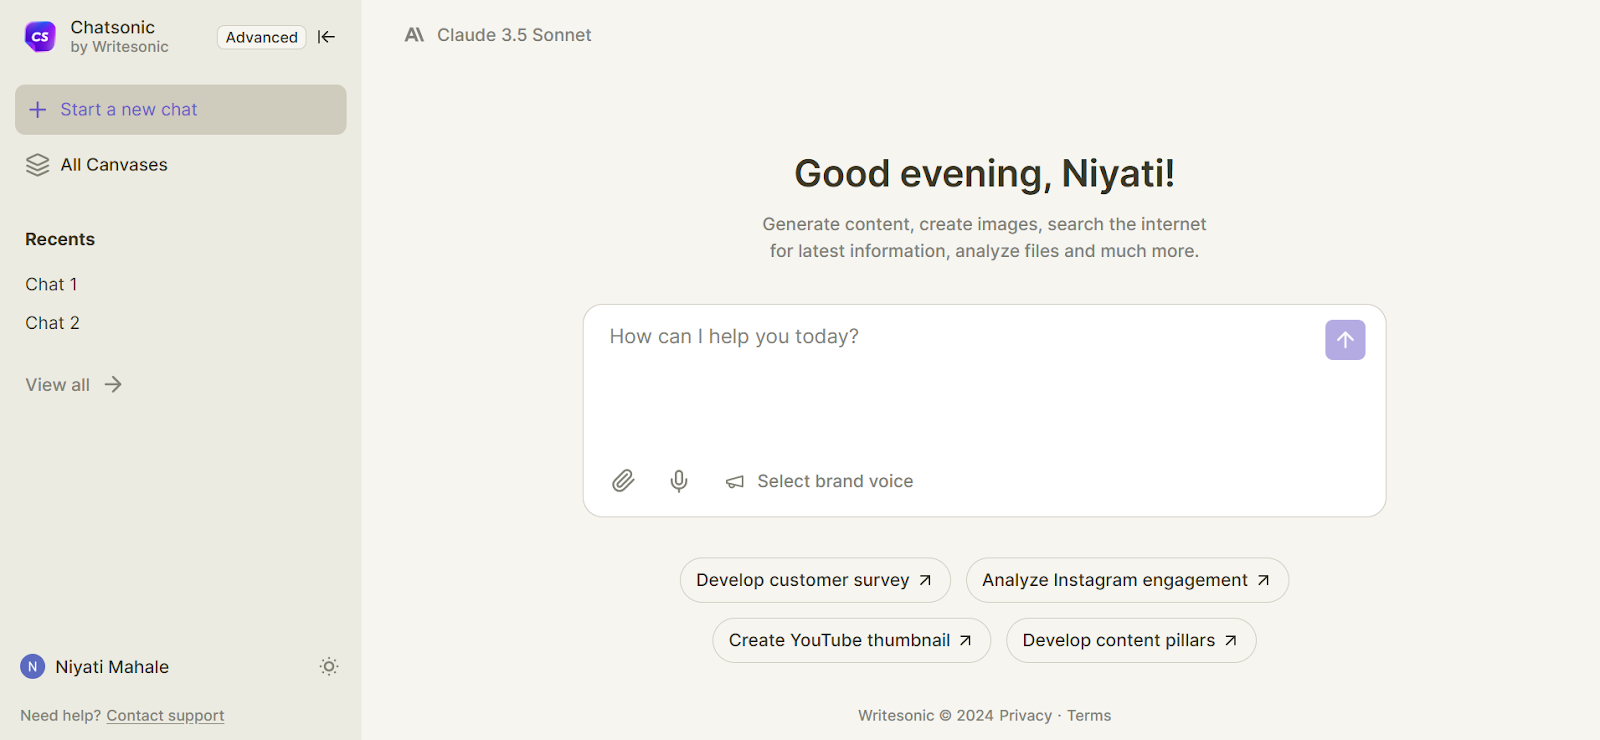Start a new chat
The image size is (1600, 740).
180,110
